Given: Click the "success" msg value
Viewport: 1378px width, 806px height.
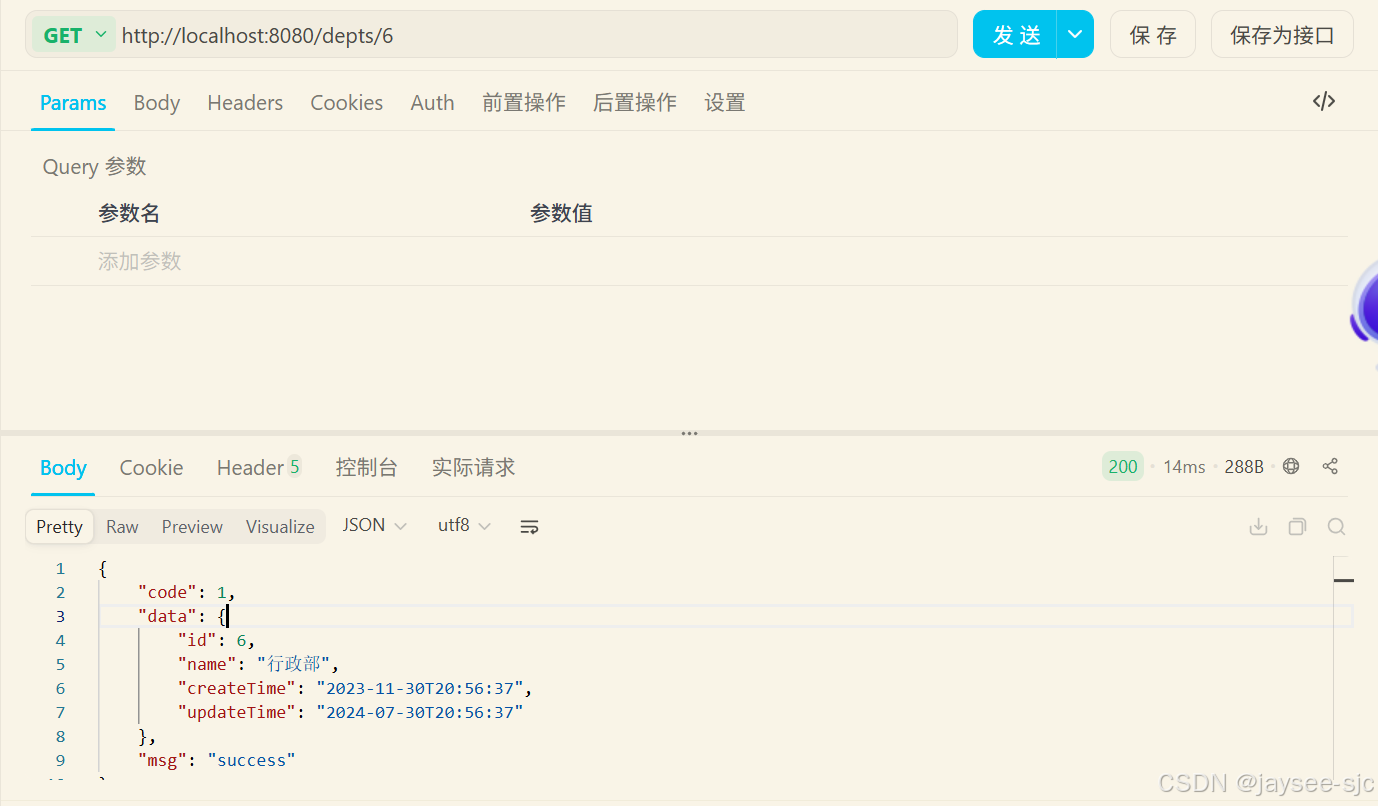Looking at the screenshot, I should (x=251, y=760).
